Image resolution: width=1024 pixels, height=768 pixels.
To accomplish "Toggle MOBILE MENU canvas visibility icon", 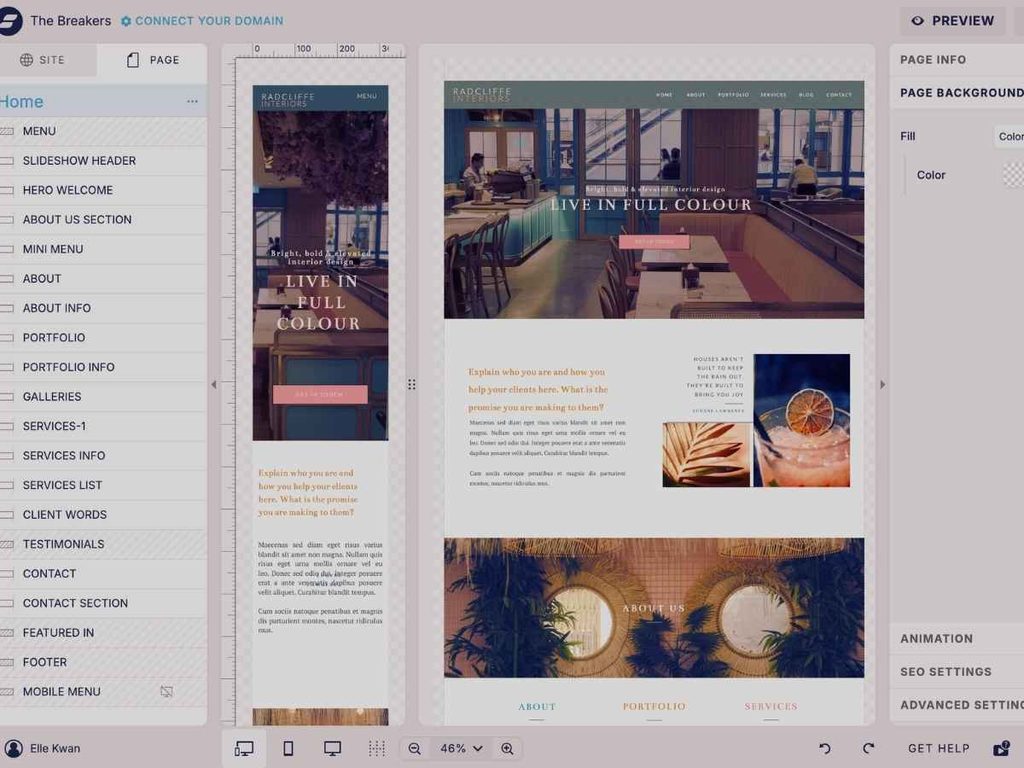I will coord(167,692).
